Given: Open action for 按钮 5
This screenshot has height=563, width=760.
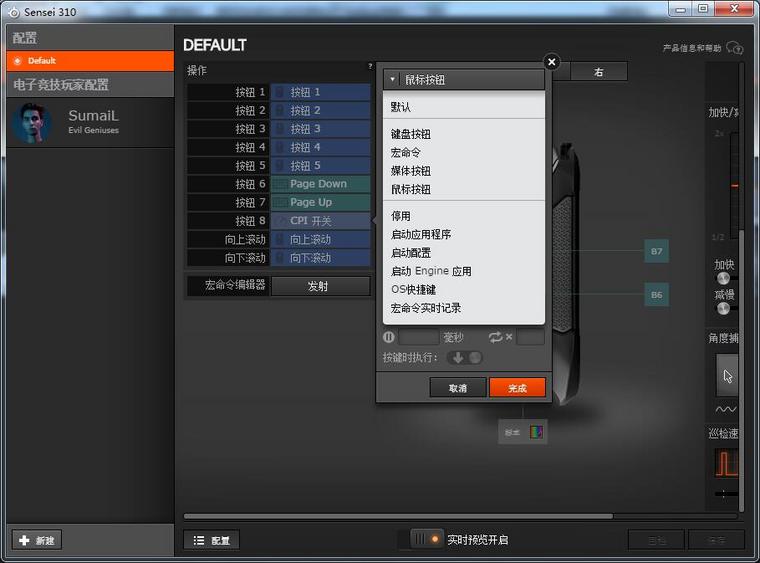Looking at the screenshot, I should pyautogui.click(x=320, y=166).
